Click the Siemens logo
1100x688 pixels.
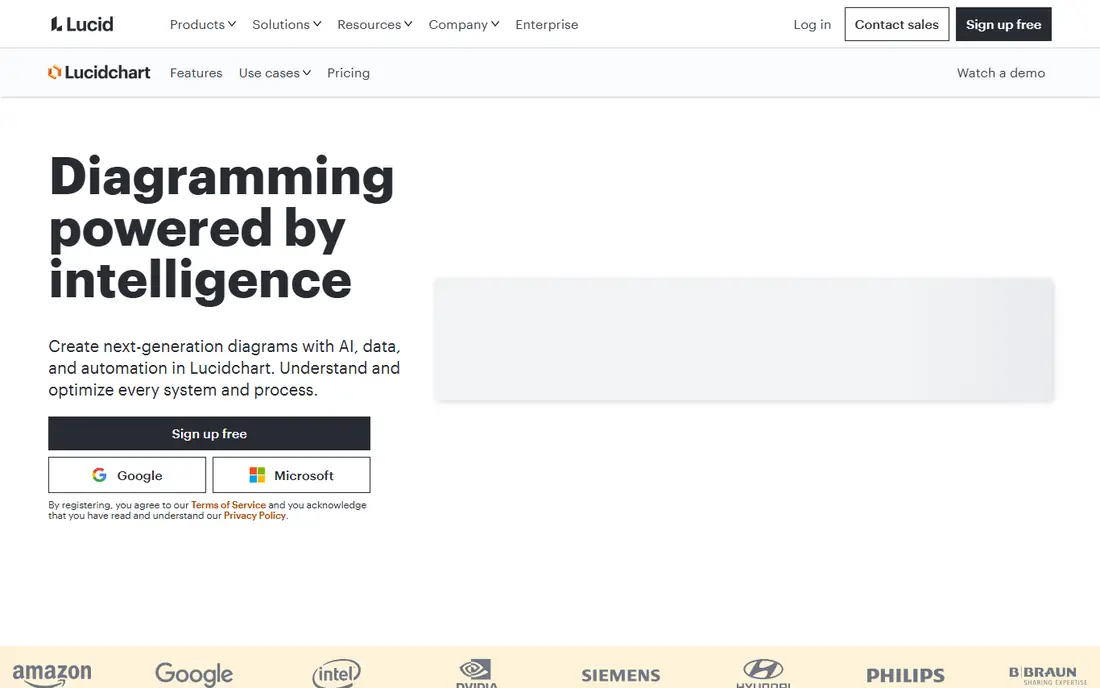(x=620, y=675)
